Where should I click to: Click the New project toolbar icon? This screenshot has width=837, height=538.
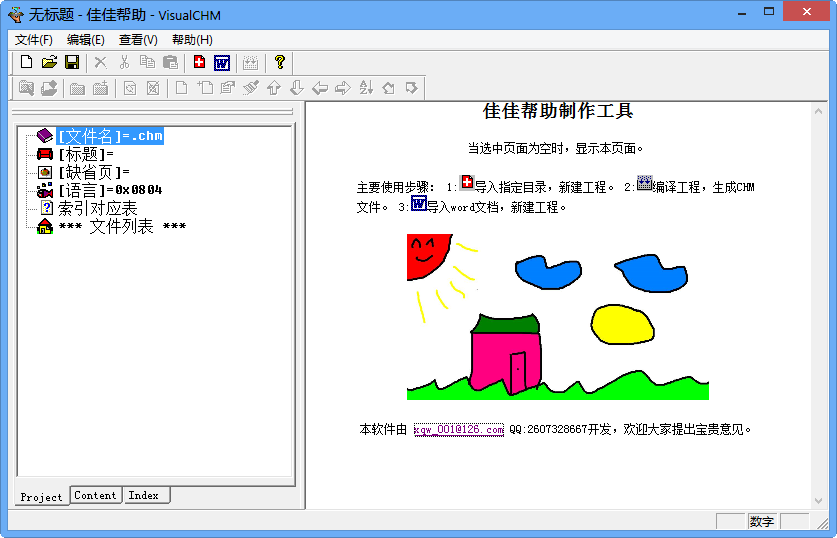point(26,62)
